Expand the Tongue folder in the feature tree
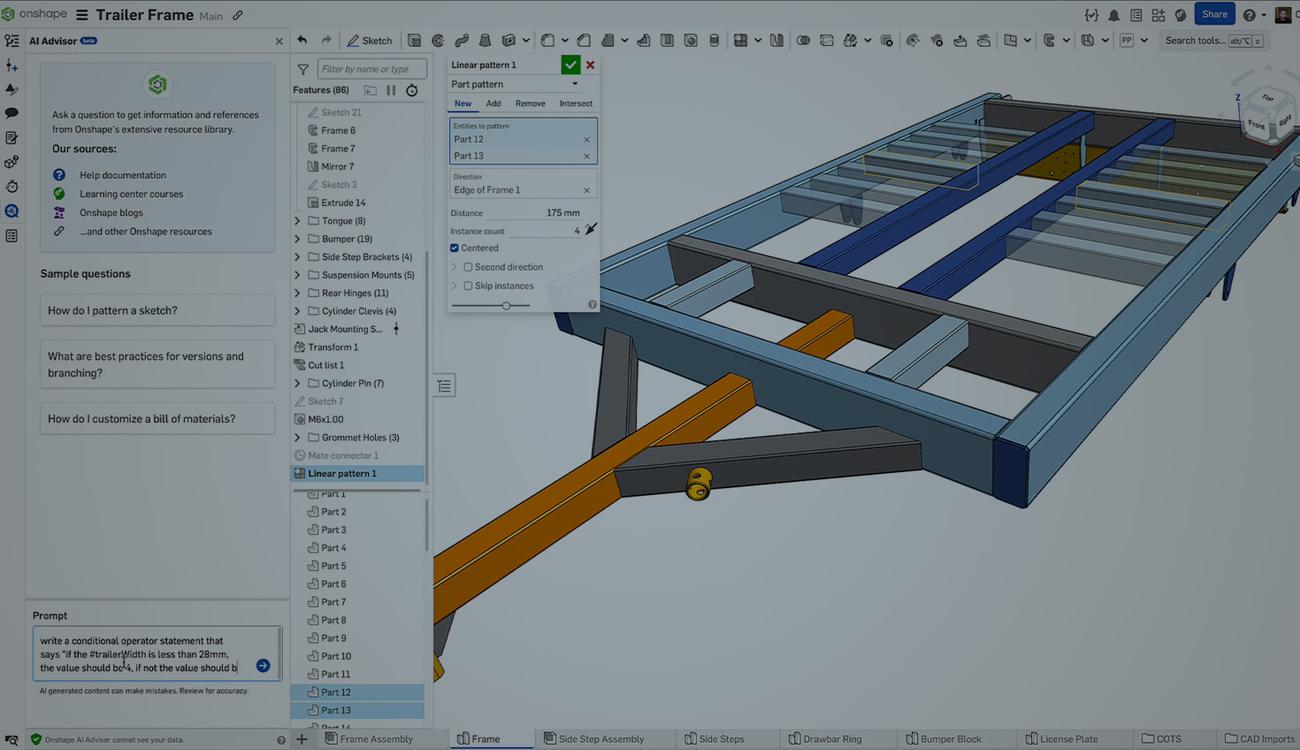 coord(296,220)
